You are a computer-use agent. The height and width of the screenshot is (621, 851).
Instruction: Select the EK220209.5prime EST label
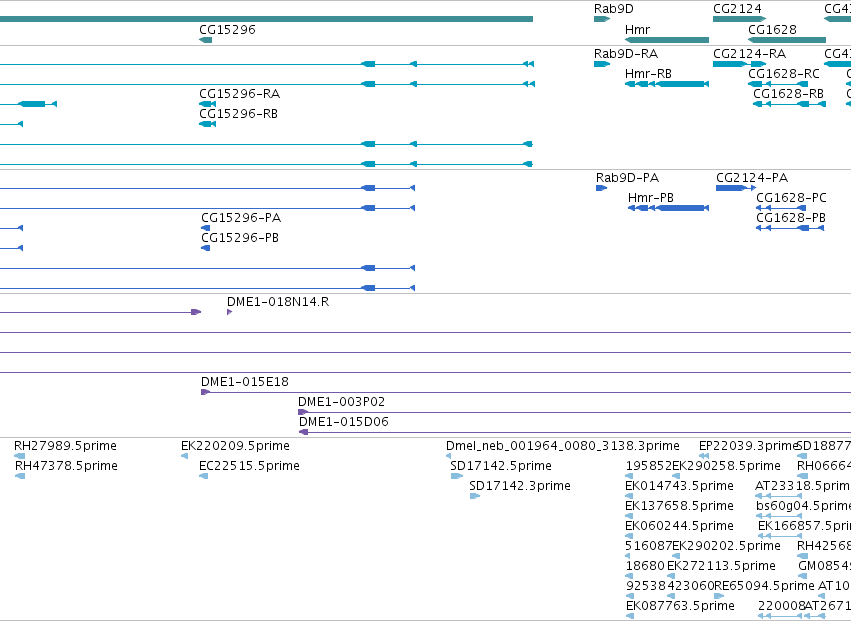235,446
